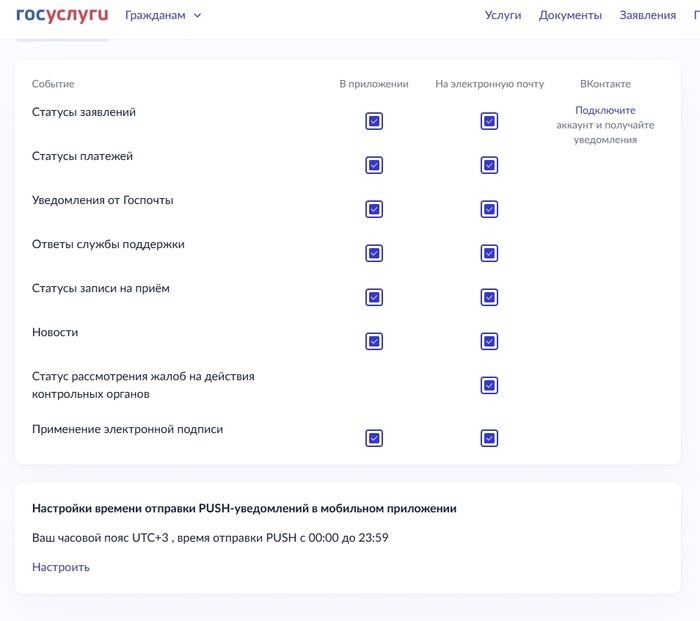This screenshot has height=621, width=700.
Task: Disable in-app Уведомления от Госпочты
Action: (x=374, y=209)
